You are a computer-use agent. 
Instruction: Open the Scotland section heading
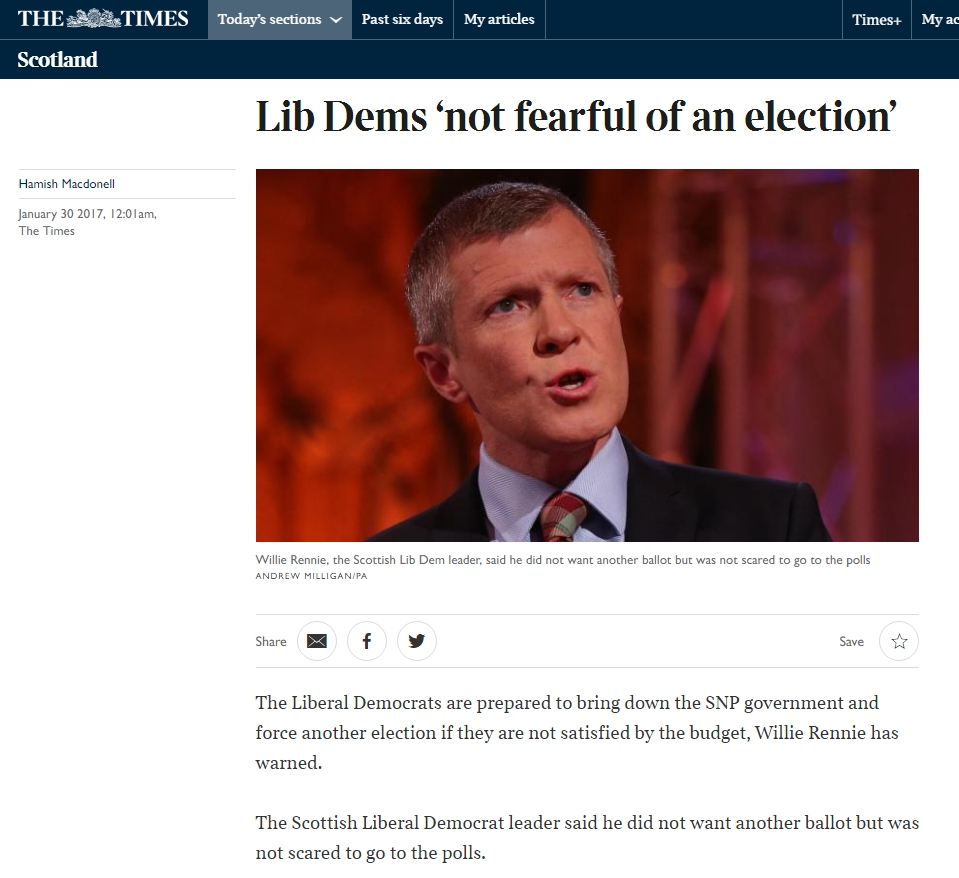tap(57, 59)
